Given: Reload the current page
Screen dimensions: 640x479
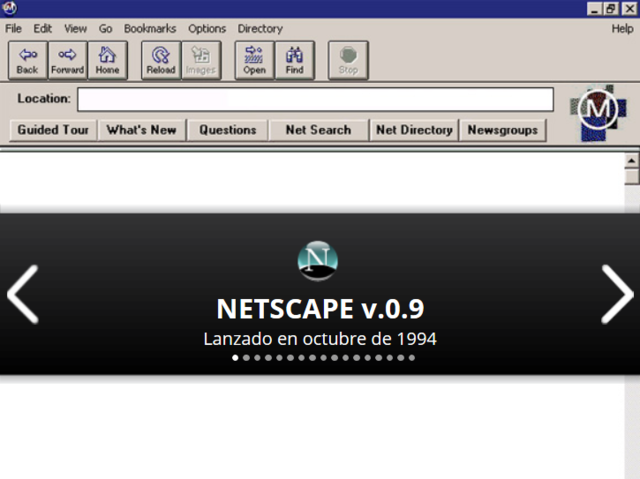Looking at the screenshot, I should click(x=161, y=60).
